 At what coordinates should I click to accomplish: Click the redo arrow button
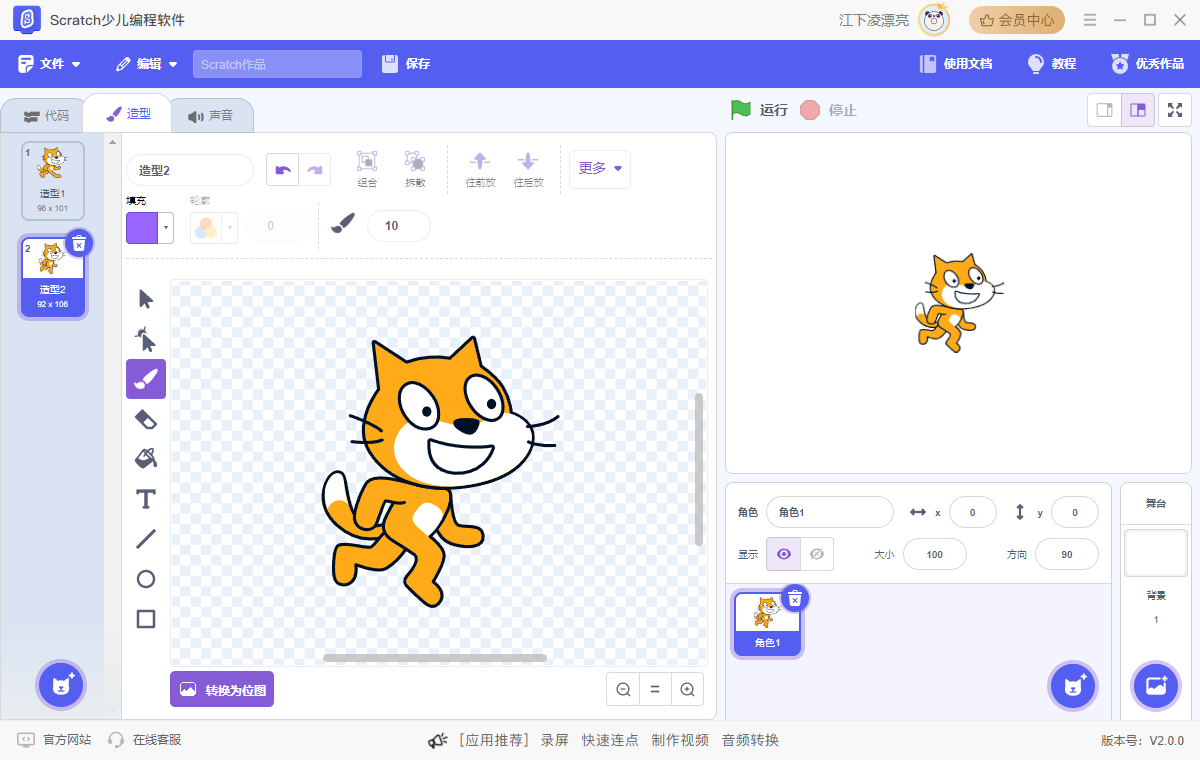point(315,170)
